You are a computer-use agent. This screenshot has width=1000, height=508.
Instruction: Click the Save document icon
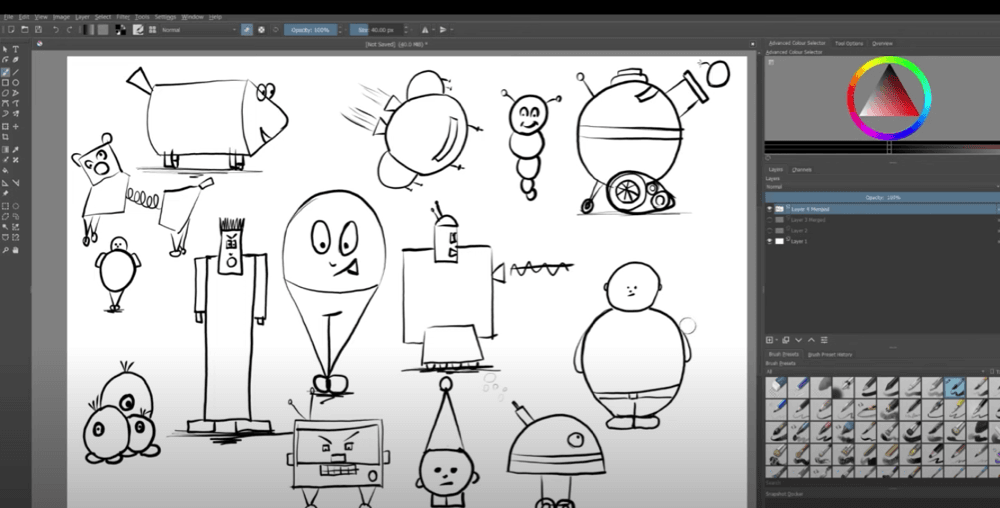pos(36,30)
